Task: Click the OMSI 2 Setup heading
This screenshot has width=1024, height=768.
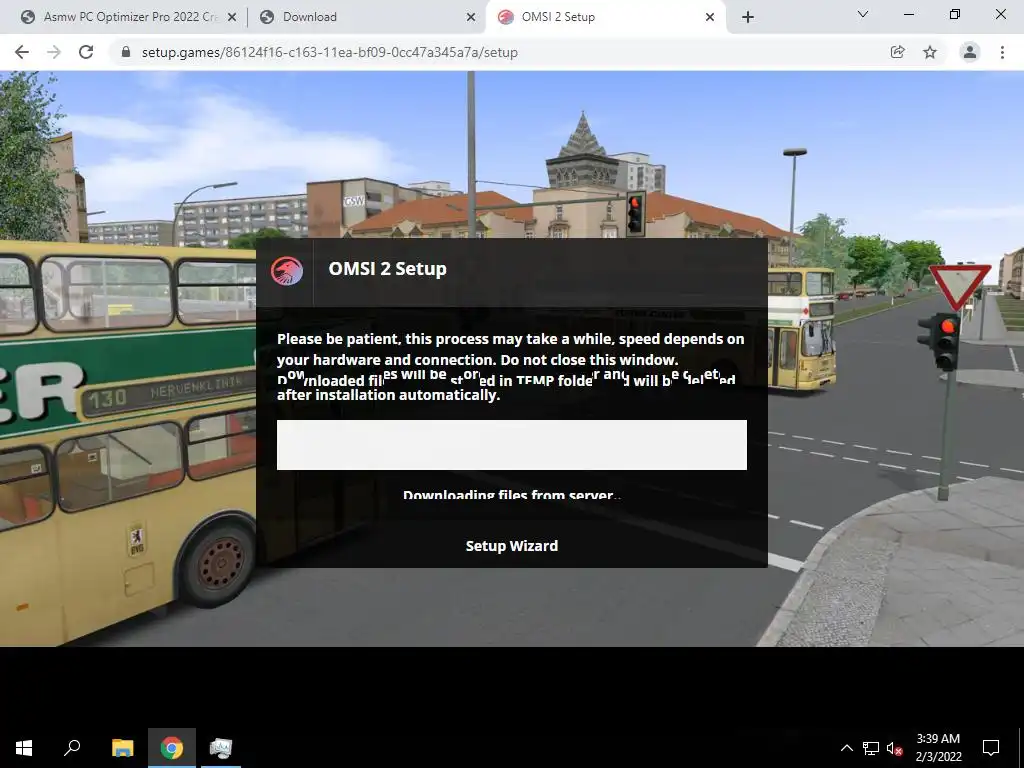Action: click(387, 268)
